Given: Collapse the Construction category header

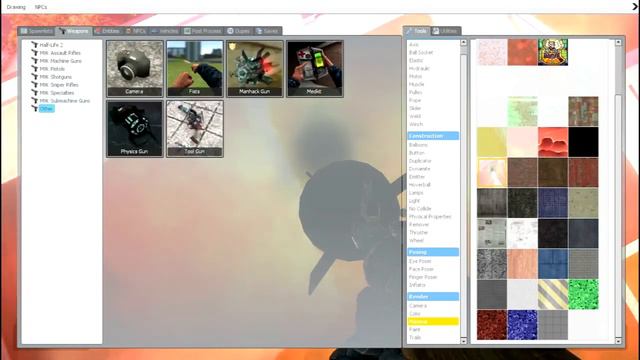Looking at the screenshot, I should 433,136.
